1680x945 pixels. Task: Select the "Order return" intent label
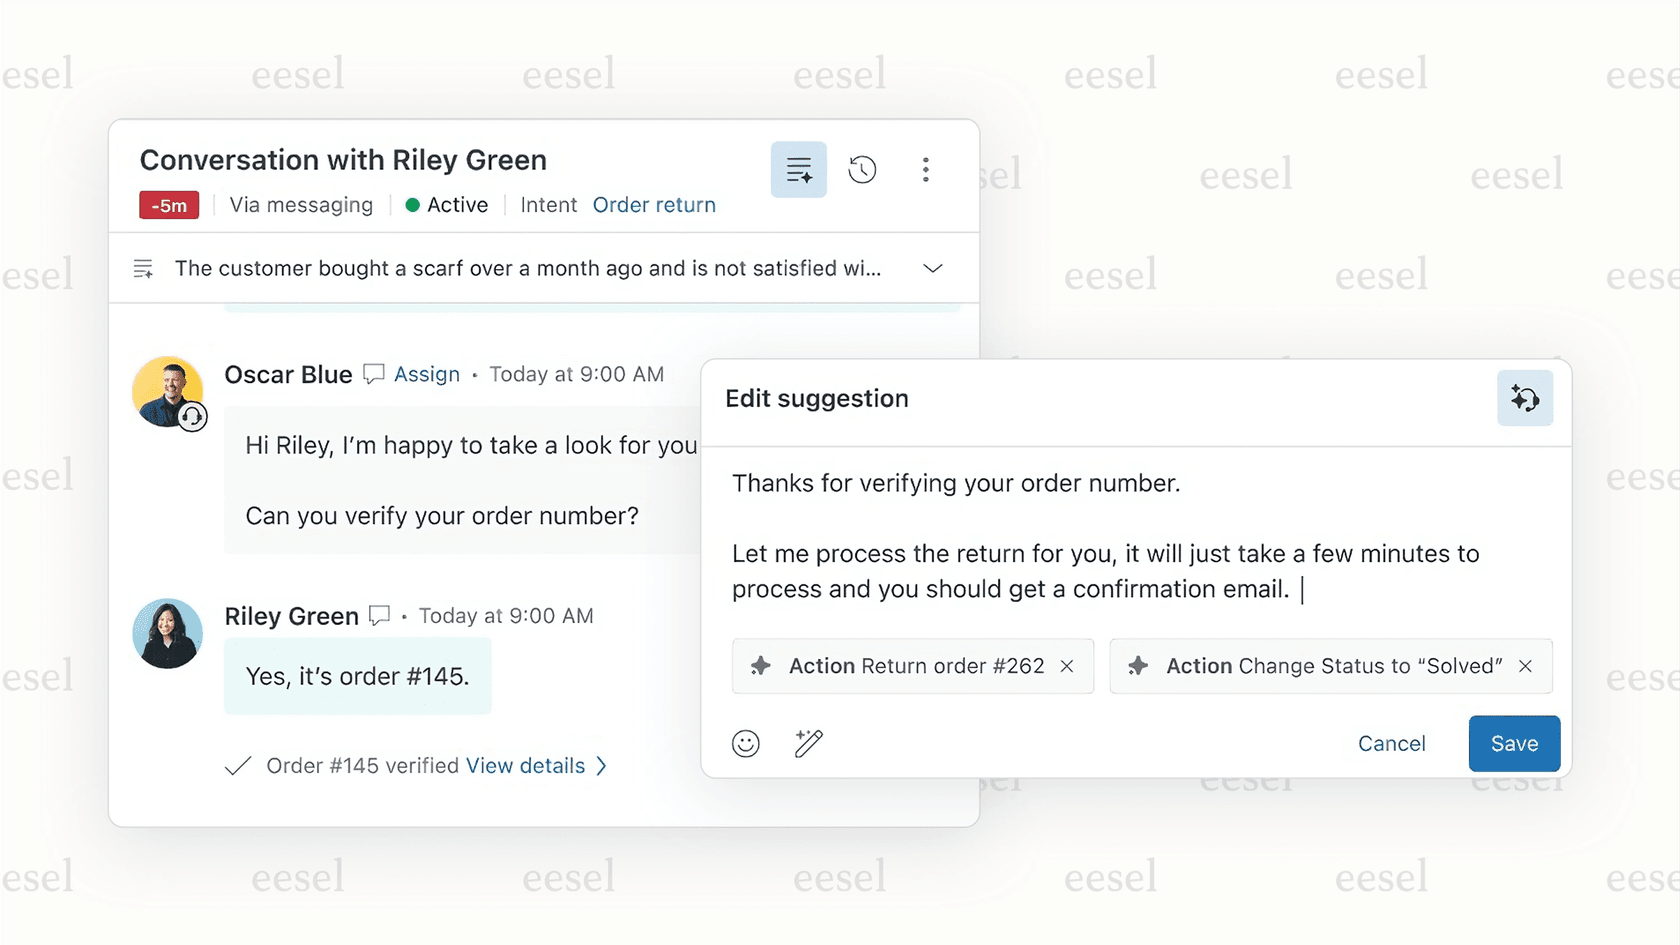pyautogui.click(x=654, y=205)
